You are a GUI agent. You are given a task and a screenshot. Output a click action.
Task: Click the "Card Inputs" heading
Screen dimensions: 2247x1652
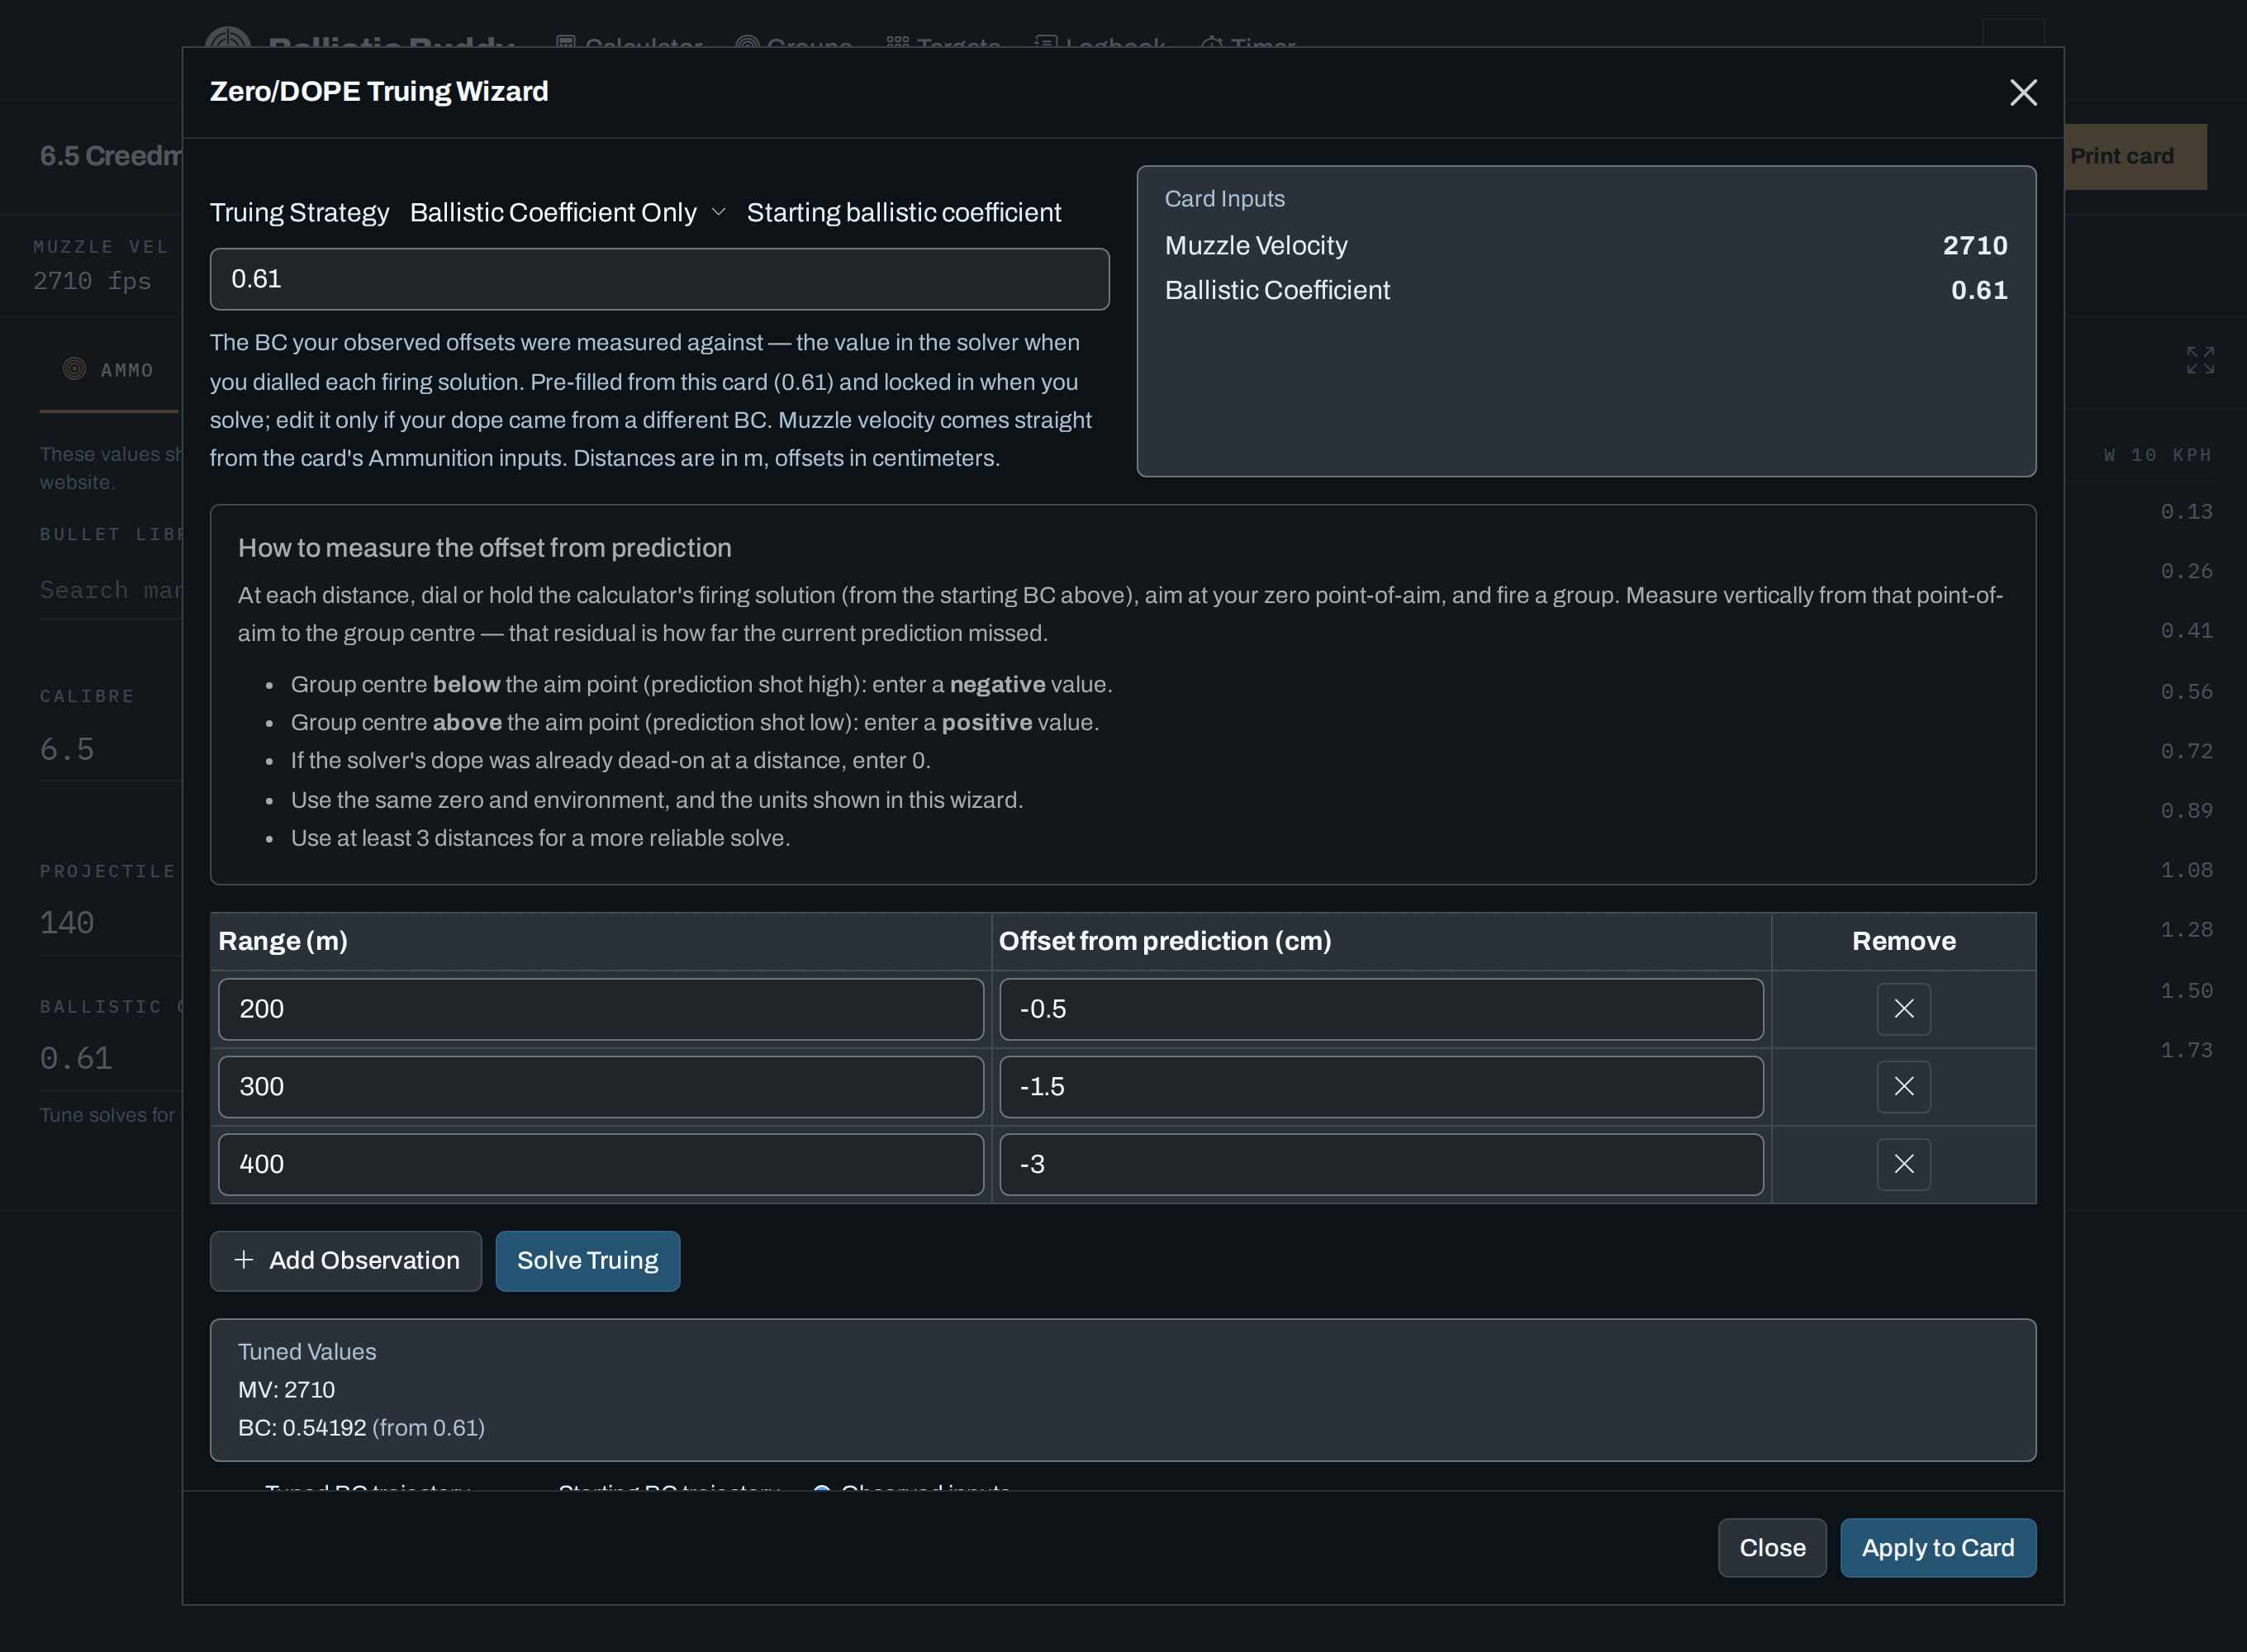click(x=1225, y=199)
